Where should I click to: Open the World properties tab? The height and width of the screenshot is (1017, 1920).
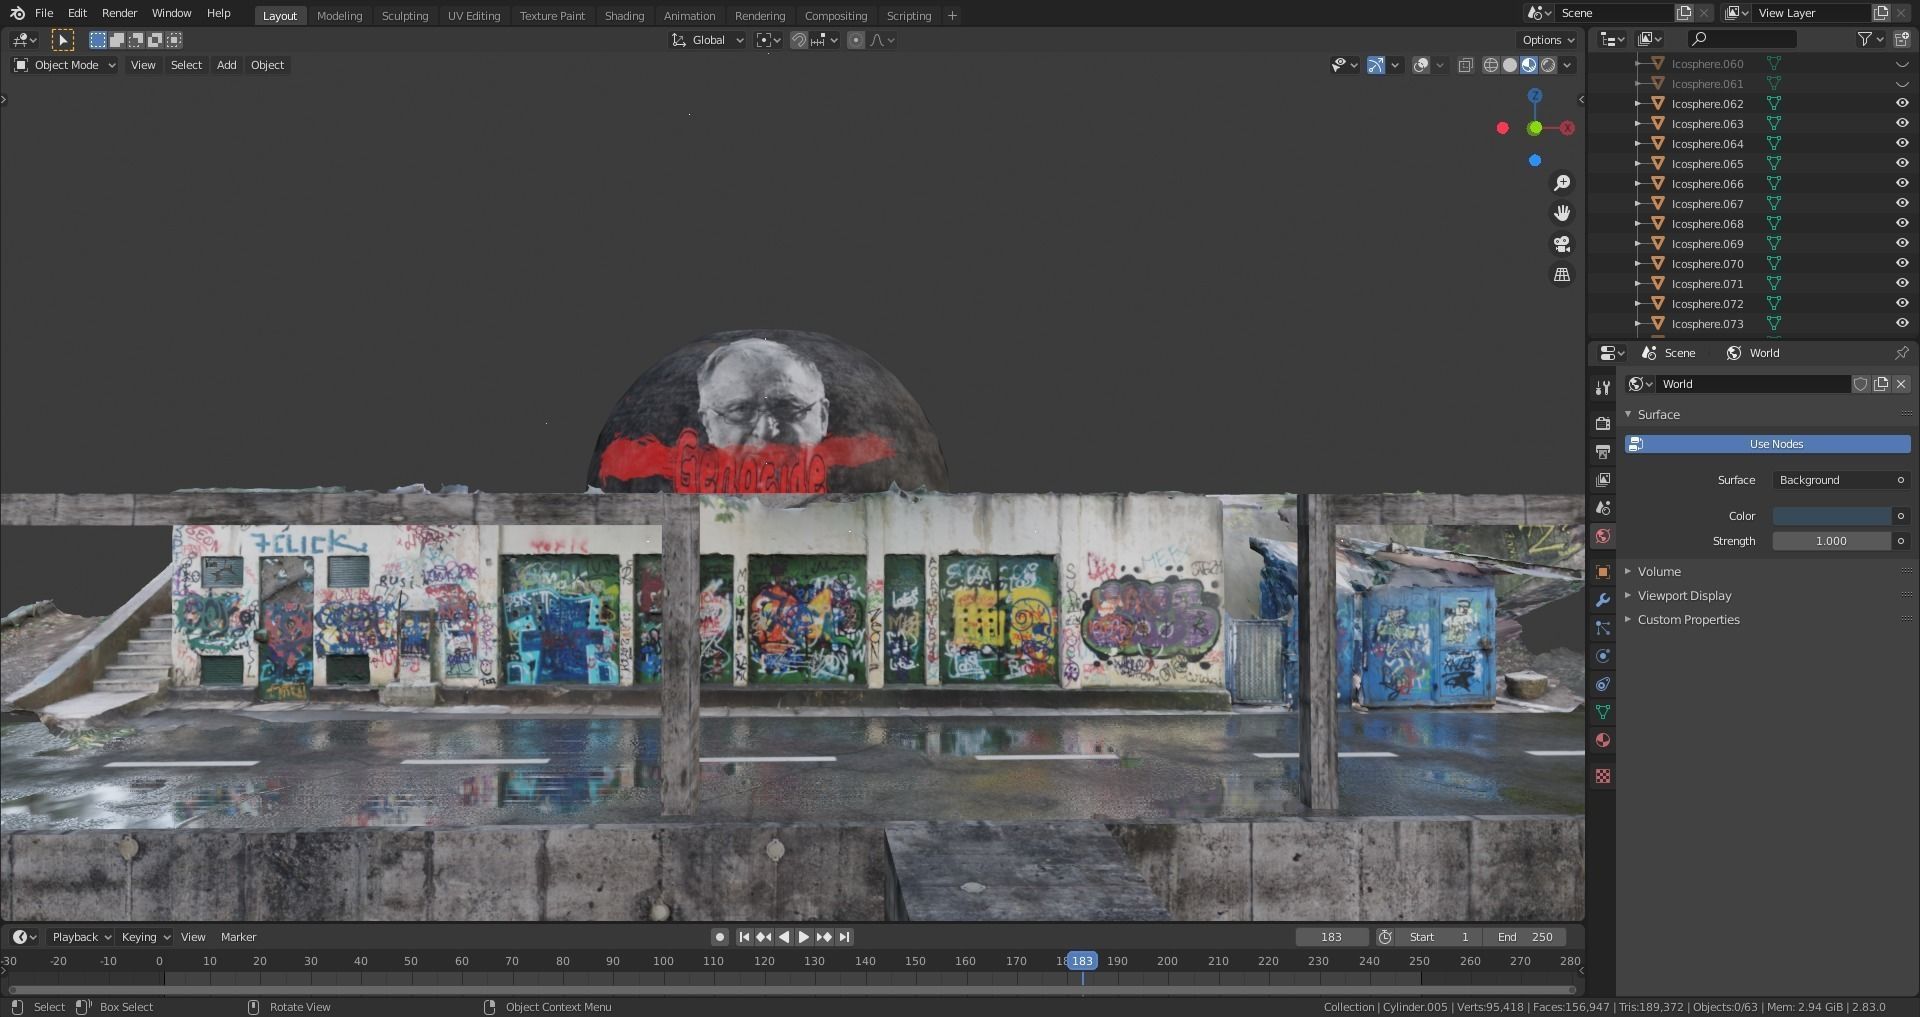click(1603, 536)
